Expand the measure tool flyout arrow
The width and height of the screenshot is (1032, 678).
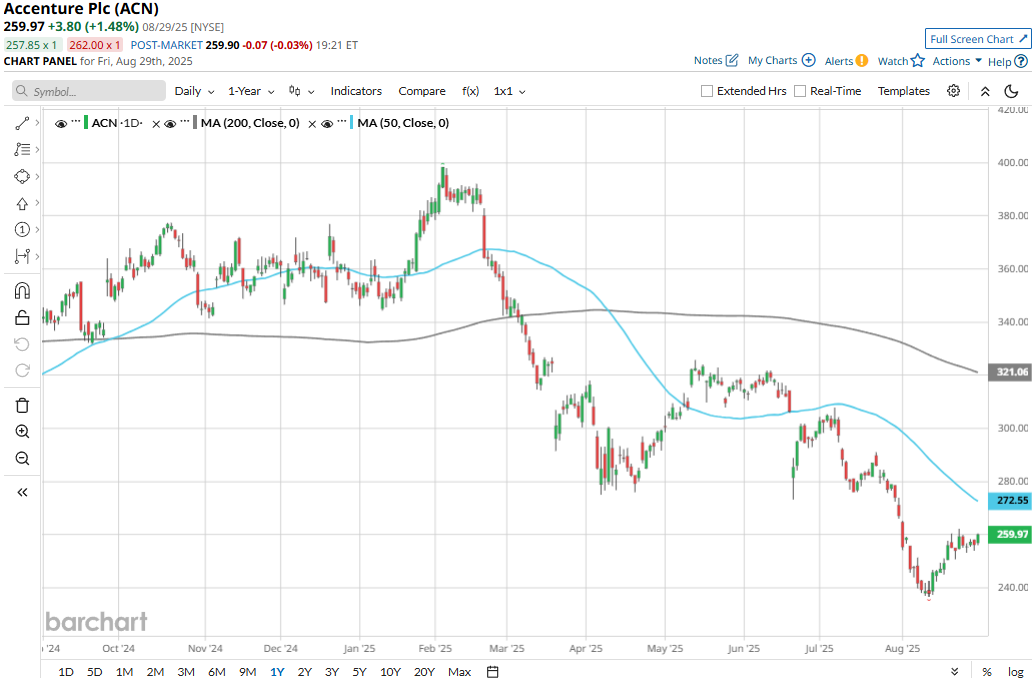pyautogui.click(x=37, y=256)
